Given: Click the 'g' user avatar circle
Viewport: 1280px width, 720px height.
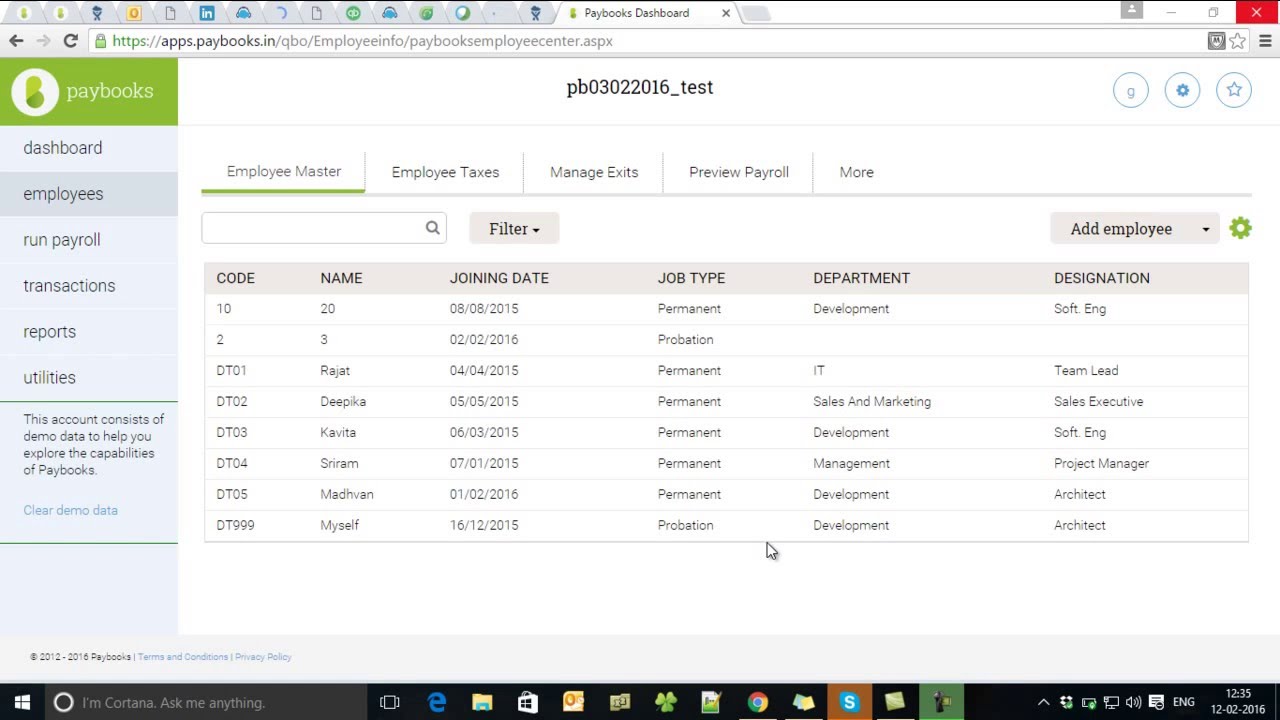Looking at the screenshot, I should pos(1131,89).
